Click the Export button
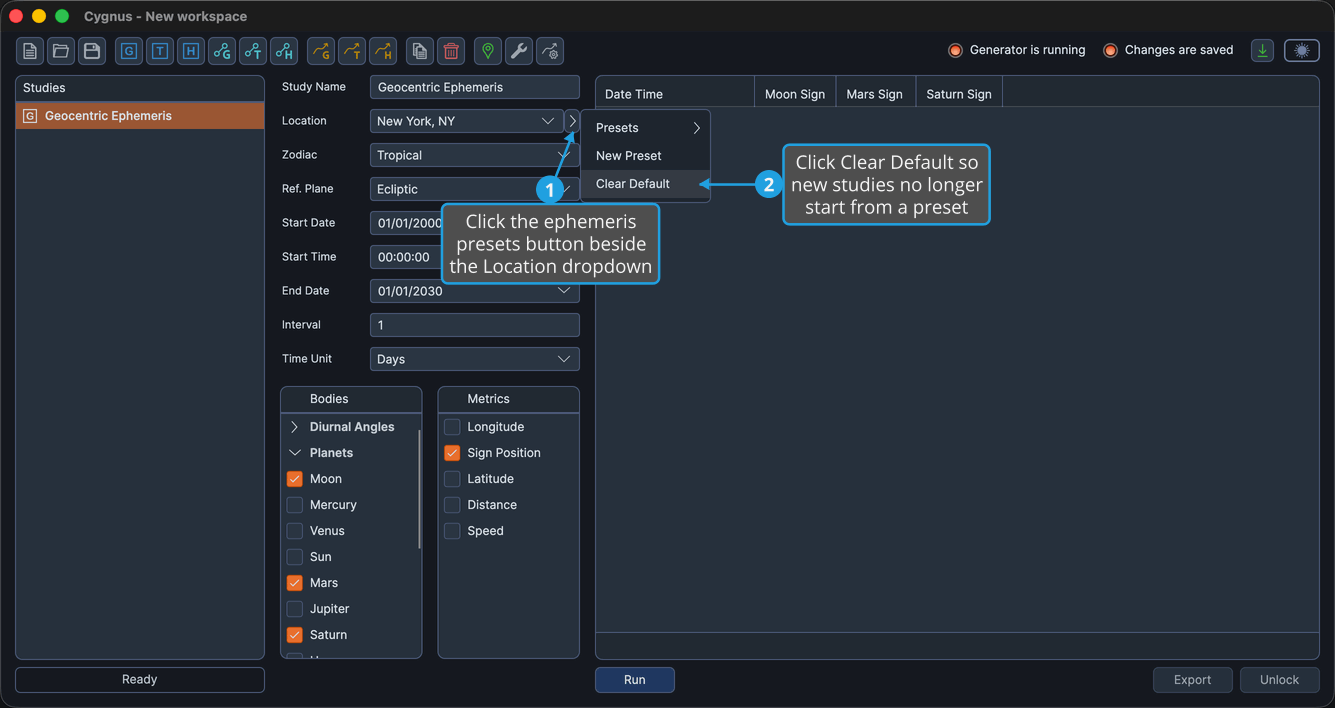The image size is (1335, 708). 1193,680
